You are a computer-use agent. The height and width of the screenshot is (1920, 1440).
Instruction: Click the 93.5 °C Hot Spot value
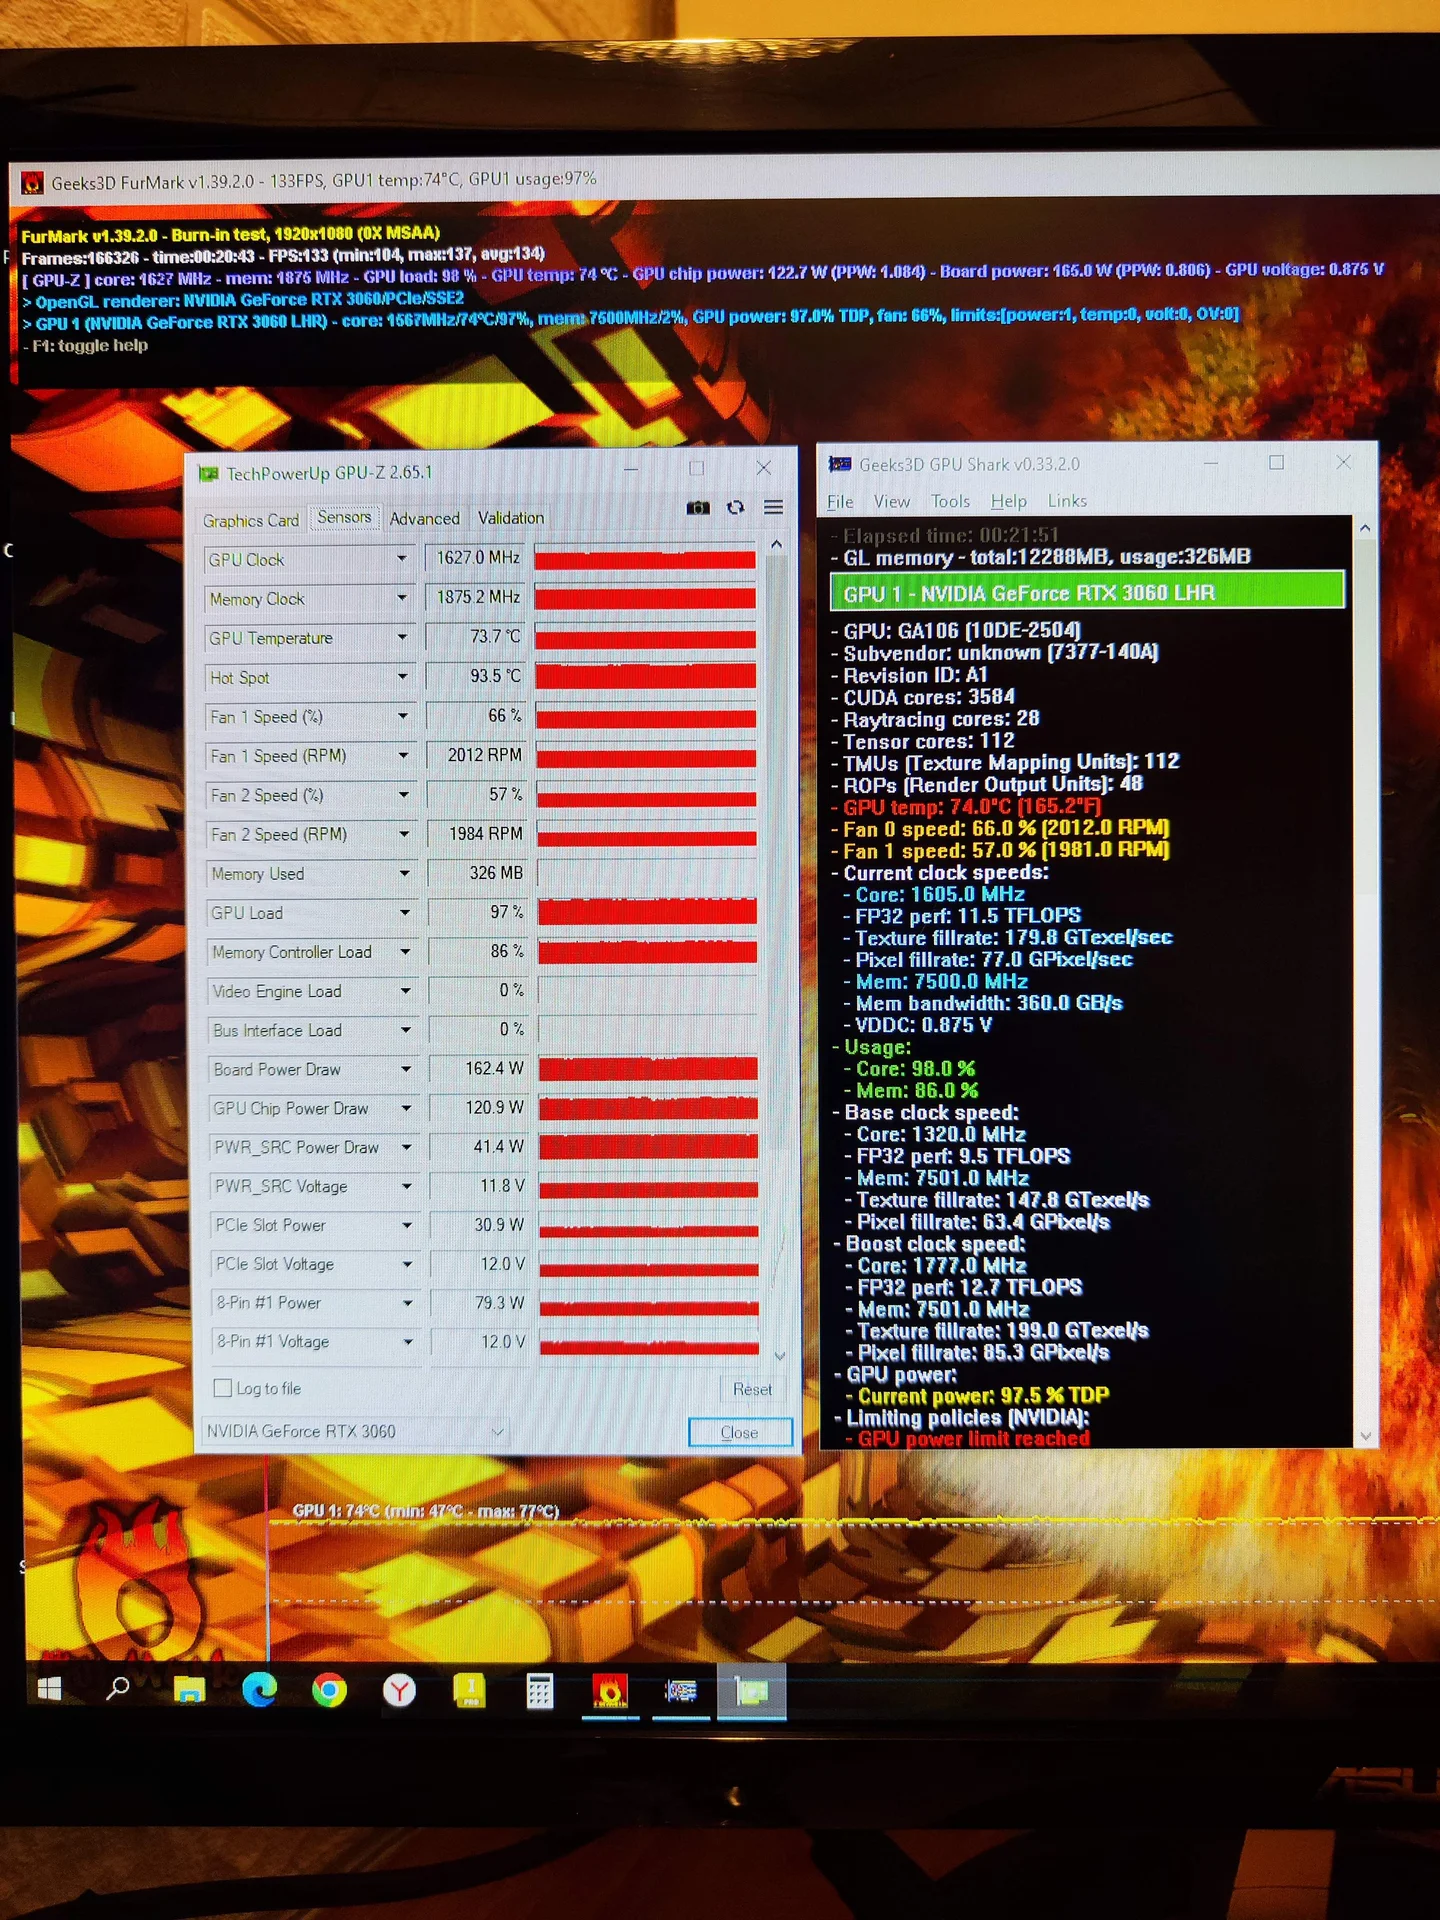476,676
